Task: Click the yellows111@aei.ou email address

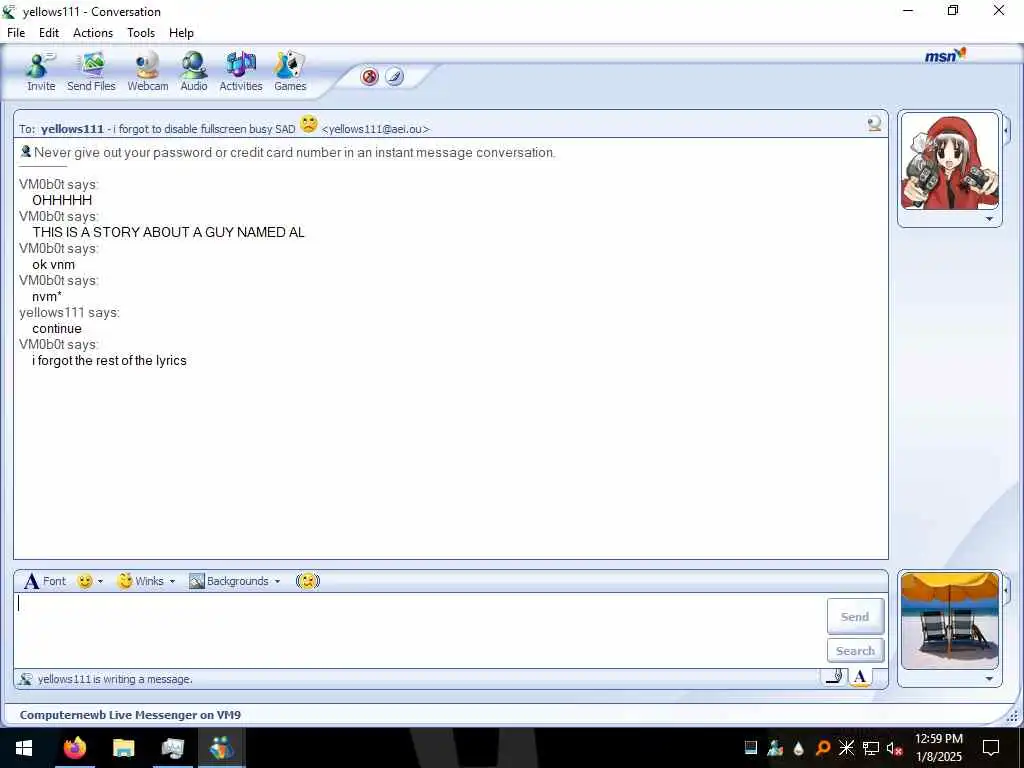Action: [376, 129]
